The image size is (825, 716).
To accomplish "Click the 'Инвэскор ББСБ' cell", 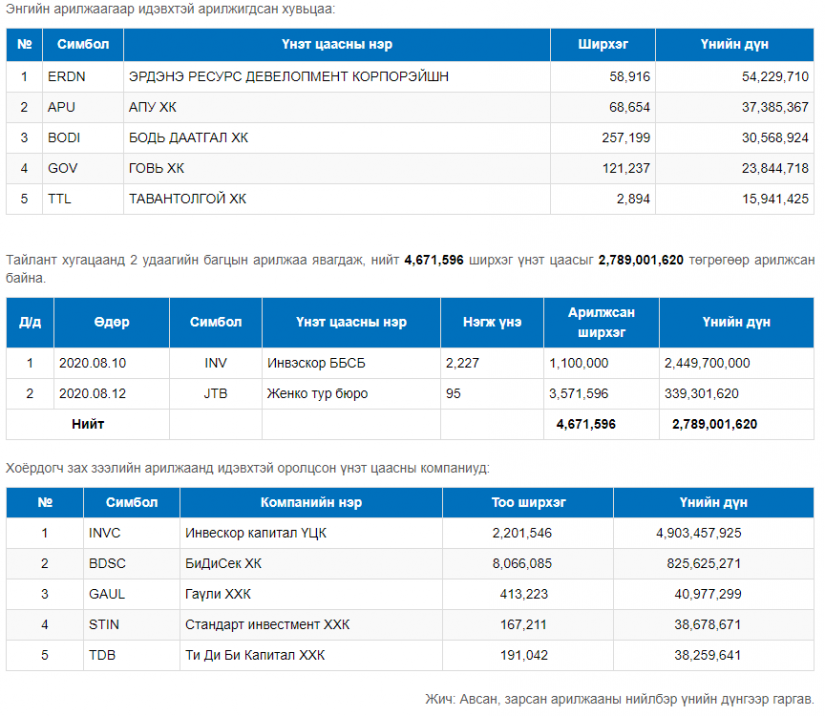I will pos(351,364).
